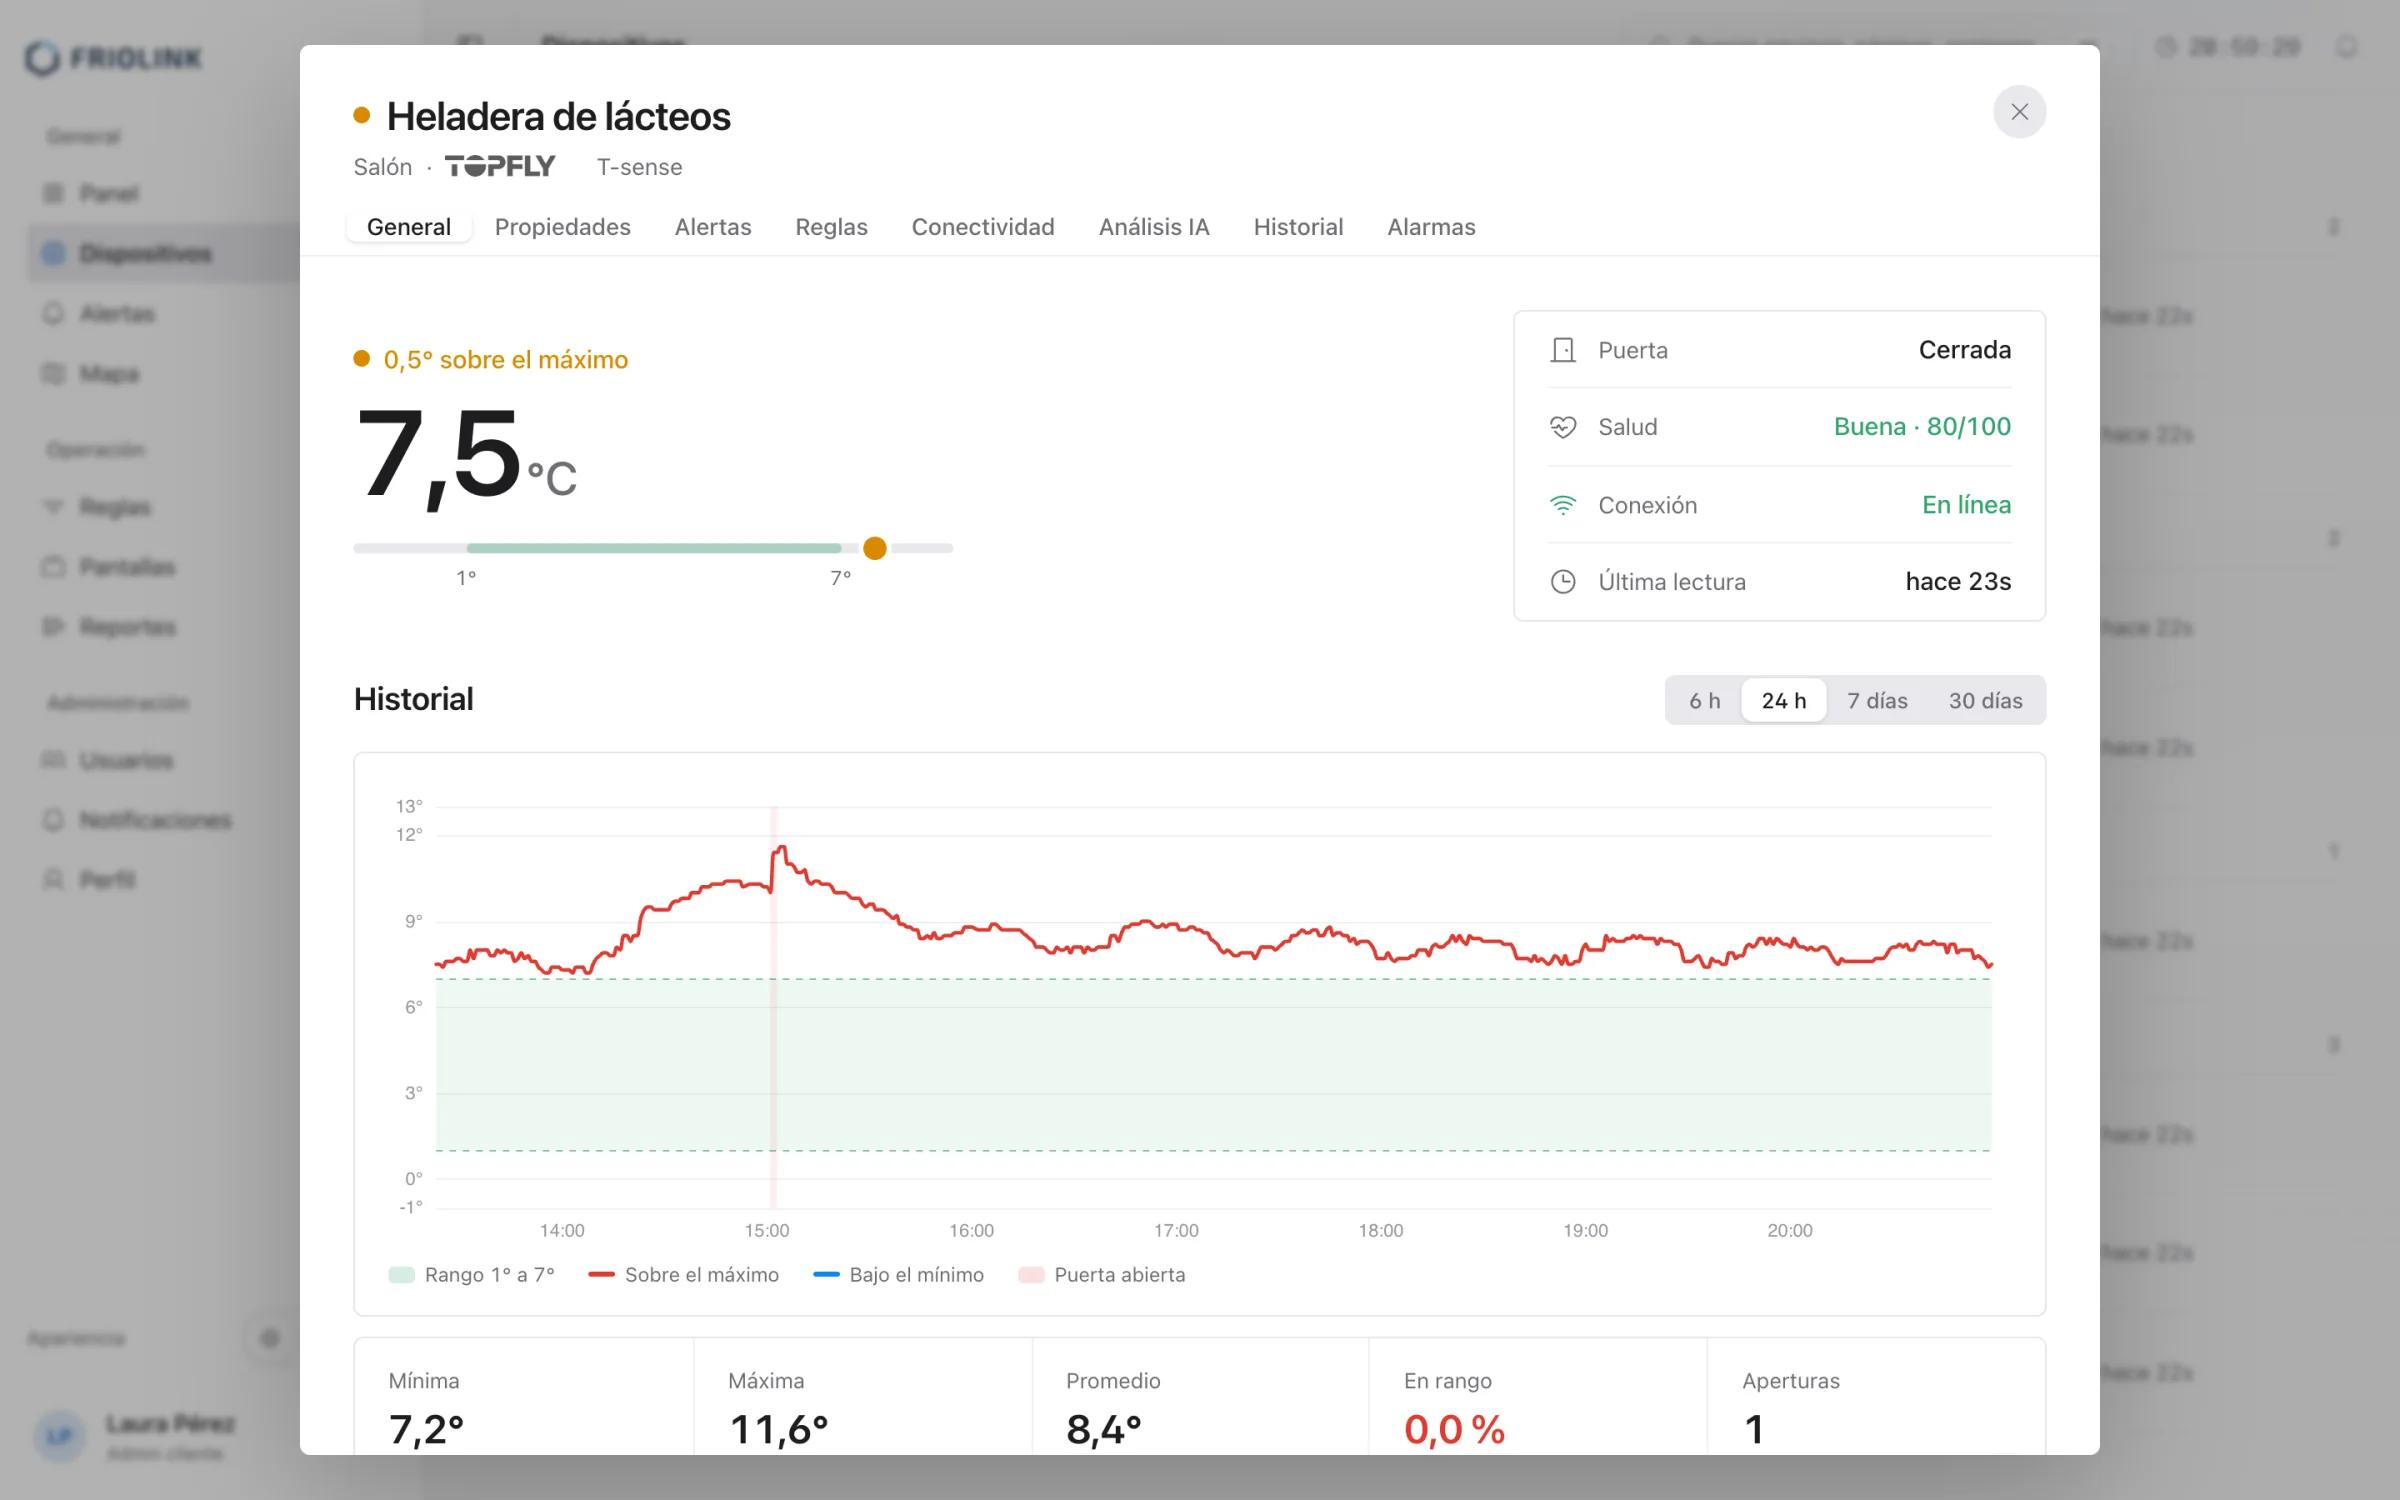Click the Aperturas count statistic
The width and height of the screenshot is (2400, 1500).
[x=1876, y=1397]
